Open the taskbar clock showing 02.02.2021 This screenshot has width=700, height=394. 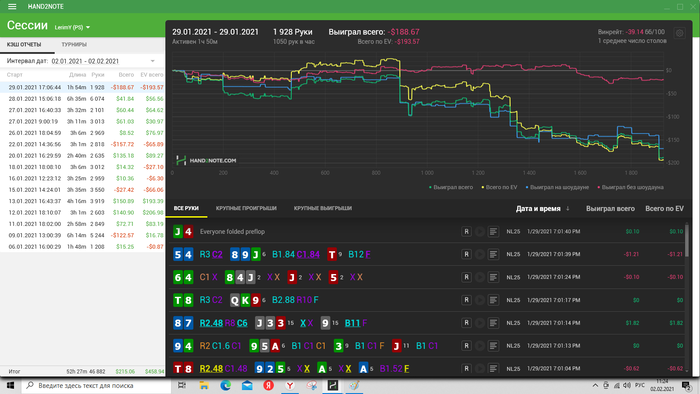point(662,385)
